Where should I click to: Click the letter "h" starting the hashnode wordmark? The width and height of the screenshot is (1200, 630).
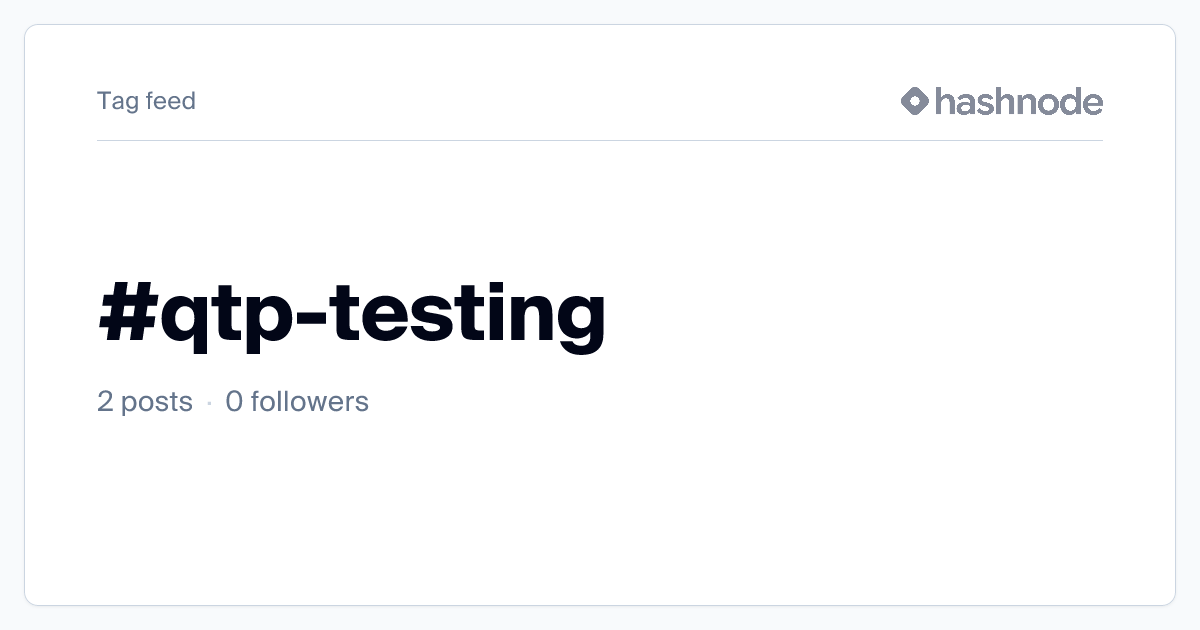[x=945, y=101]
